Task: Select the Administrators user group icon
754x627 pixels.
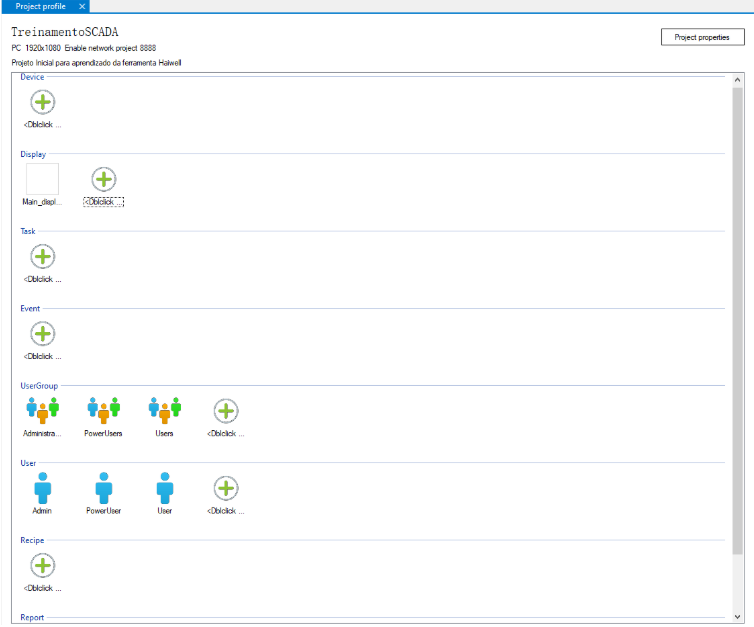Action: (42, 410)
